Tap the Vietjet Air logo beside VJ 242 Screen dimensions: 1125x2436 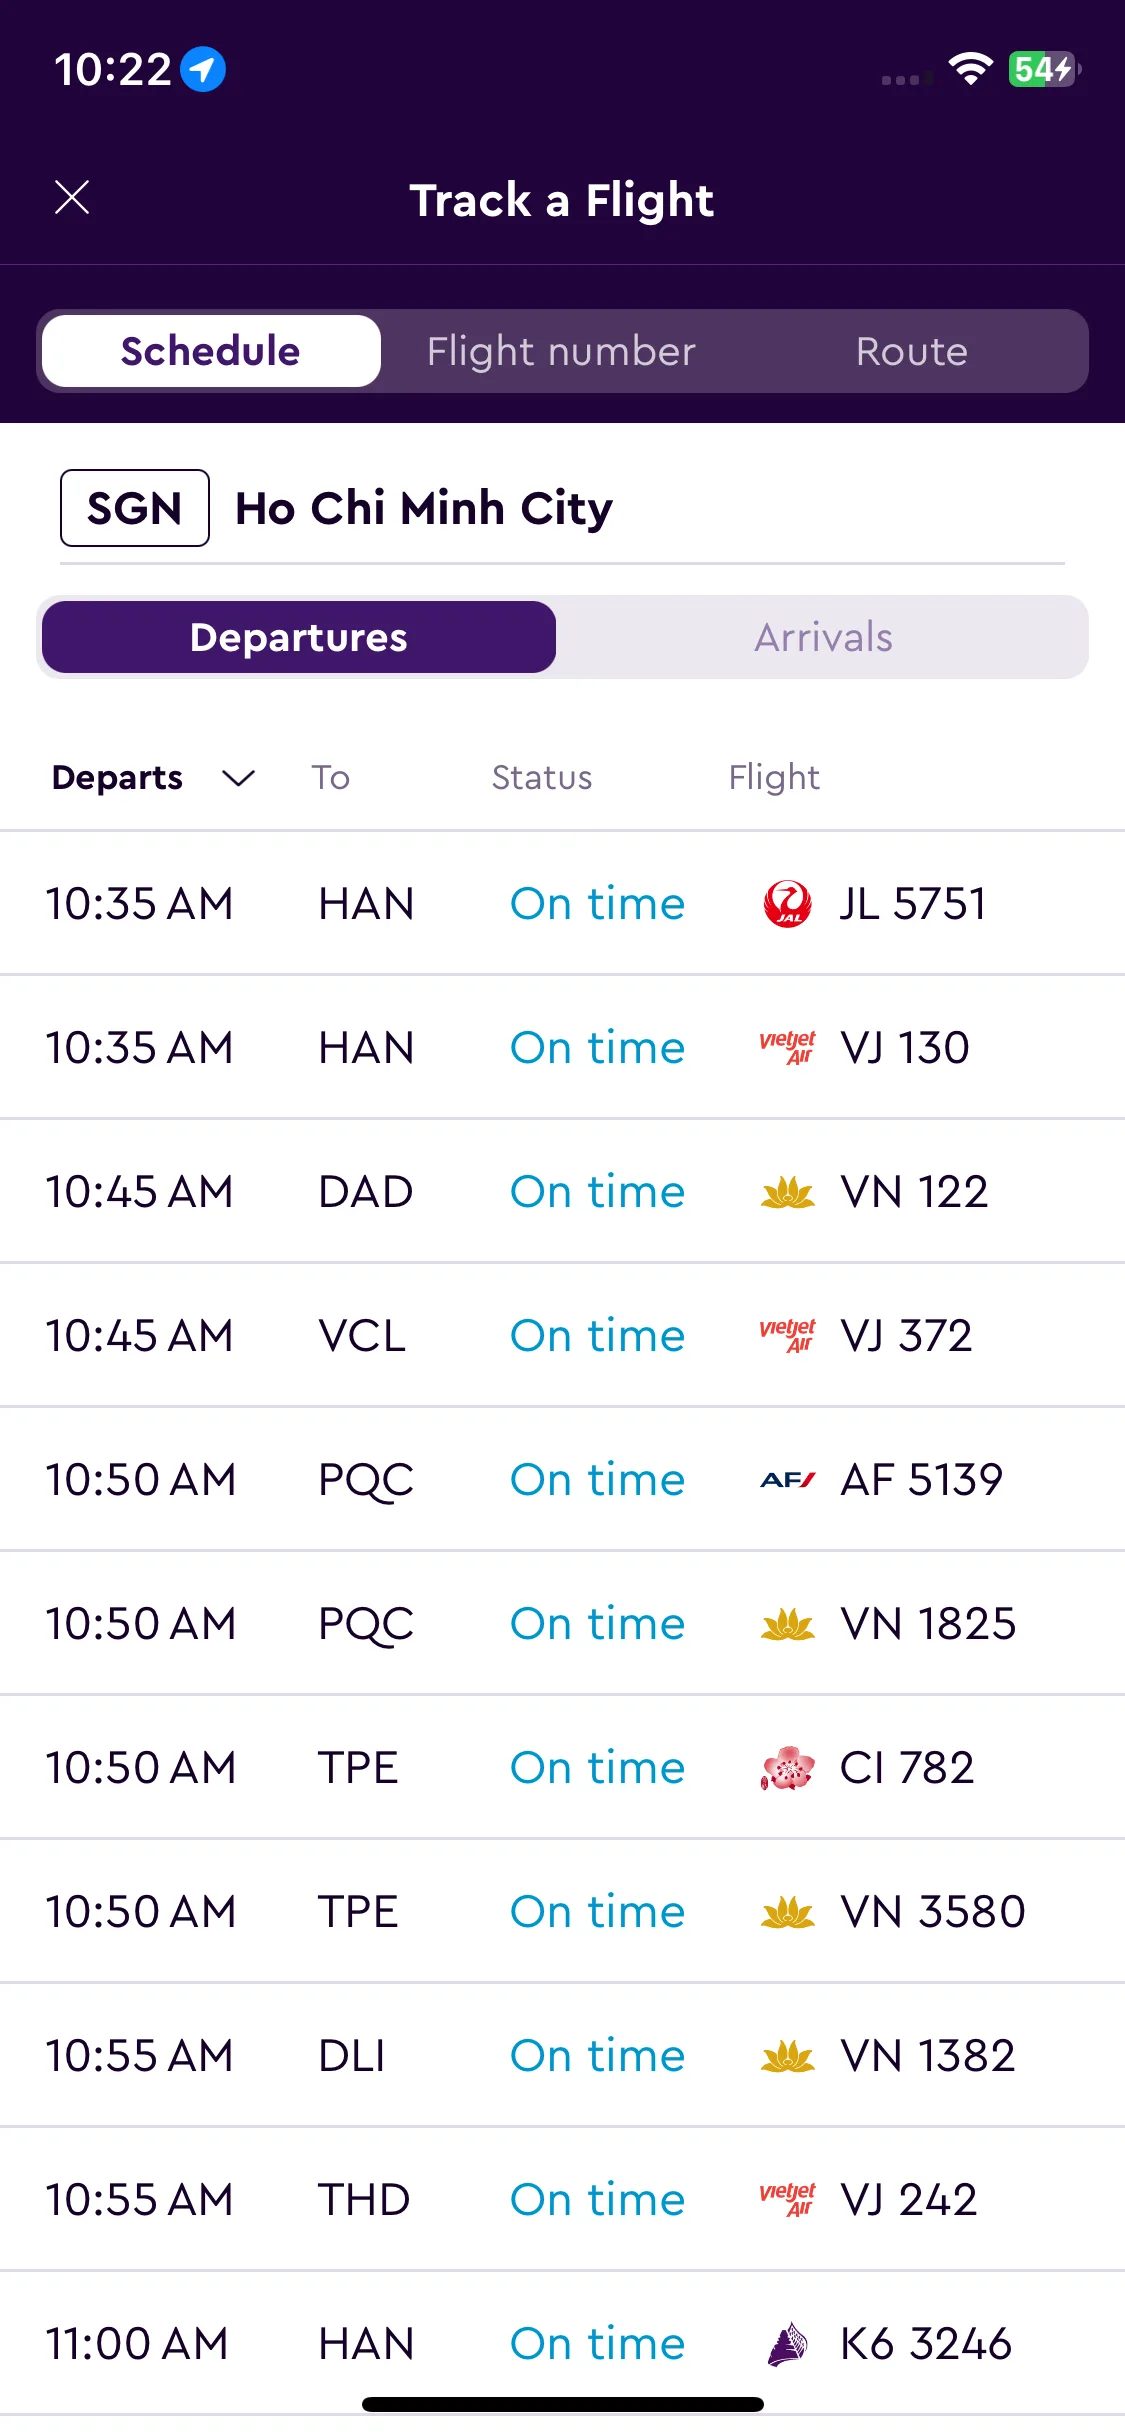click(788, 2200)
